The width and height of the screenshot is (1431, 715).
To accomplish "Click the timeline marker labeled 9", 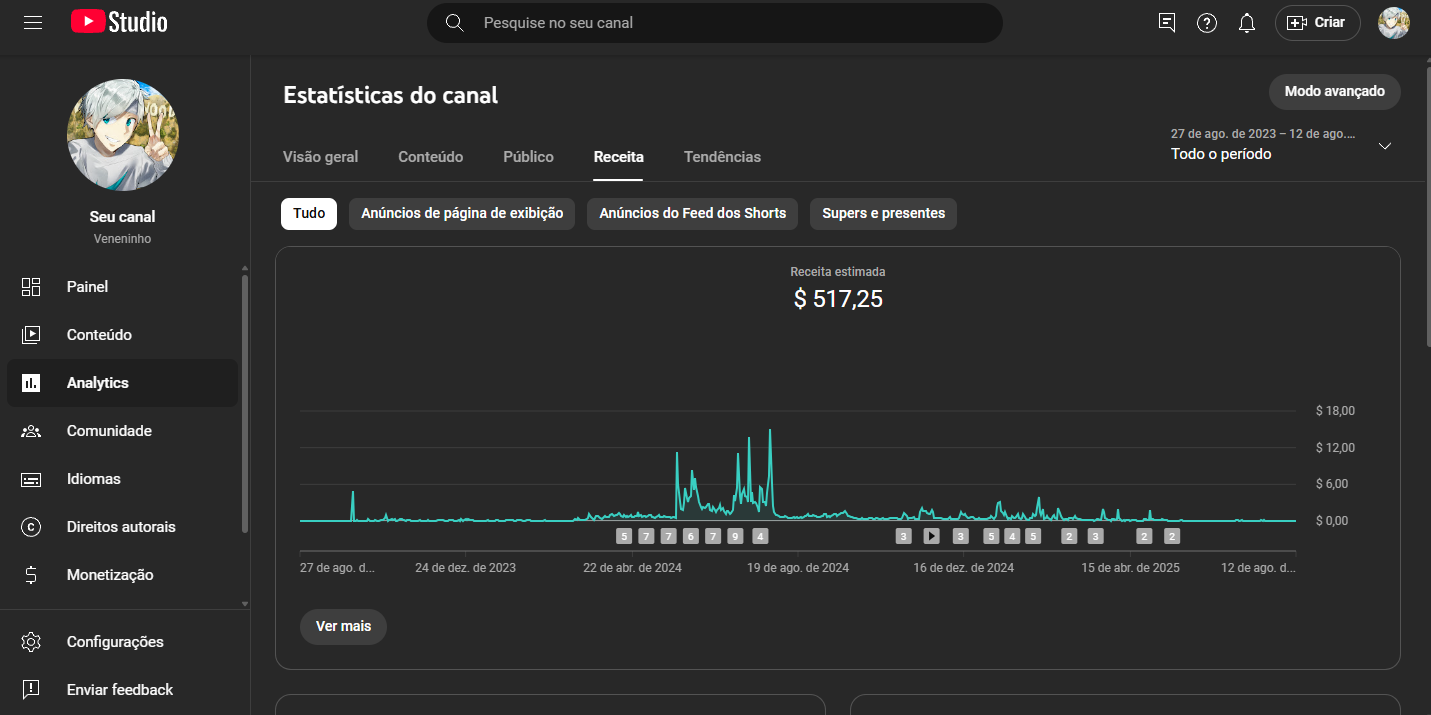I will click(x=736, y=536).
